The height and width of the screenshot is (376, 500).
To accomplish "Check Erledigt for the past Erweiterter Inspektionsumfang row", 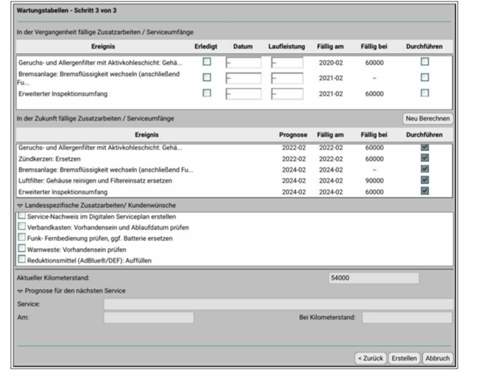I will tap(207, 93).
